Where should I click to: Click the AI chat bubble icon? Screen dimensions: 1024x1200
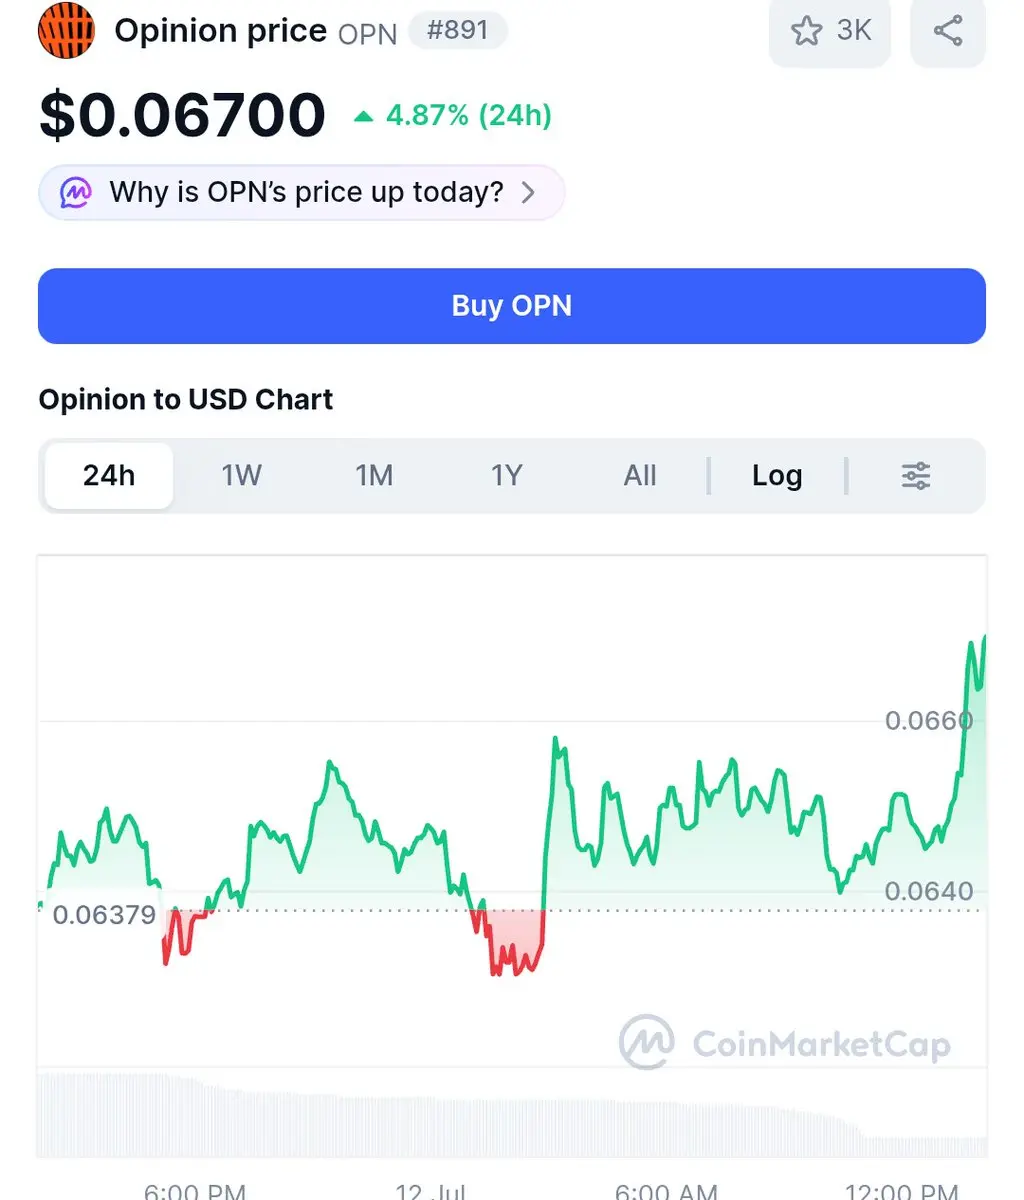[76, 192]
